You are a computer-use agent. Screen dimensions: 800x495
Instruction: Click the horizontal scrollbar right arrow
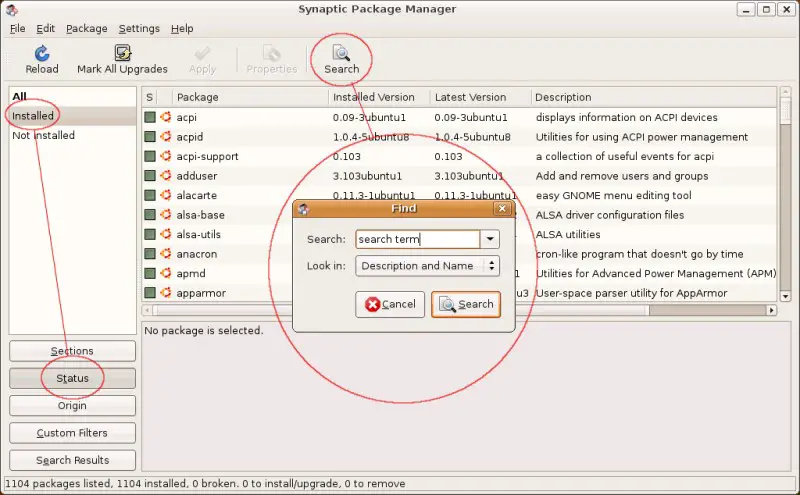pyautogui.click(x=771, y=310)
